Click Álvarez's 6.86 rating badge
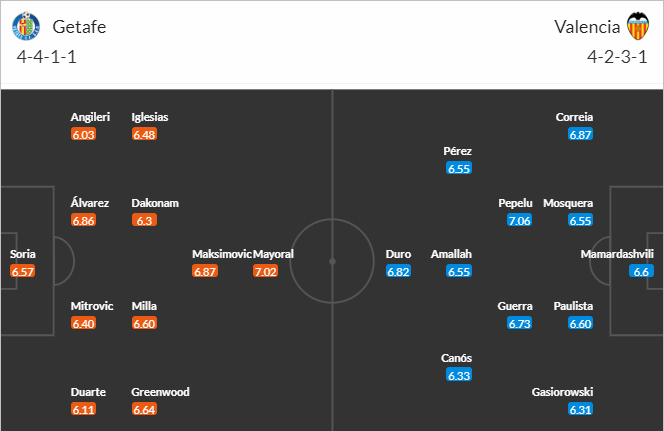664x431 pixels. 84,220
